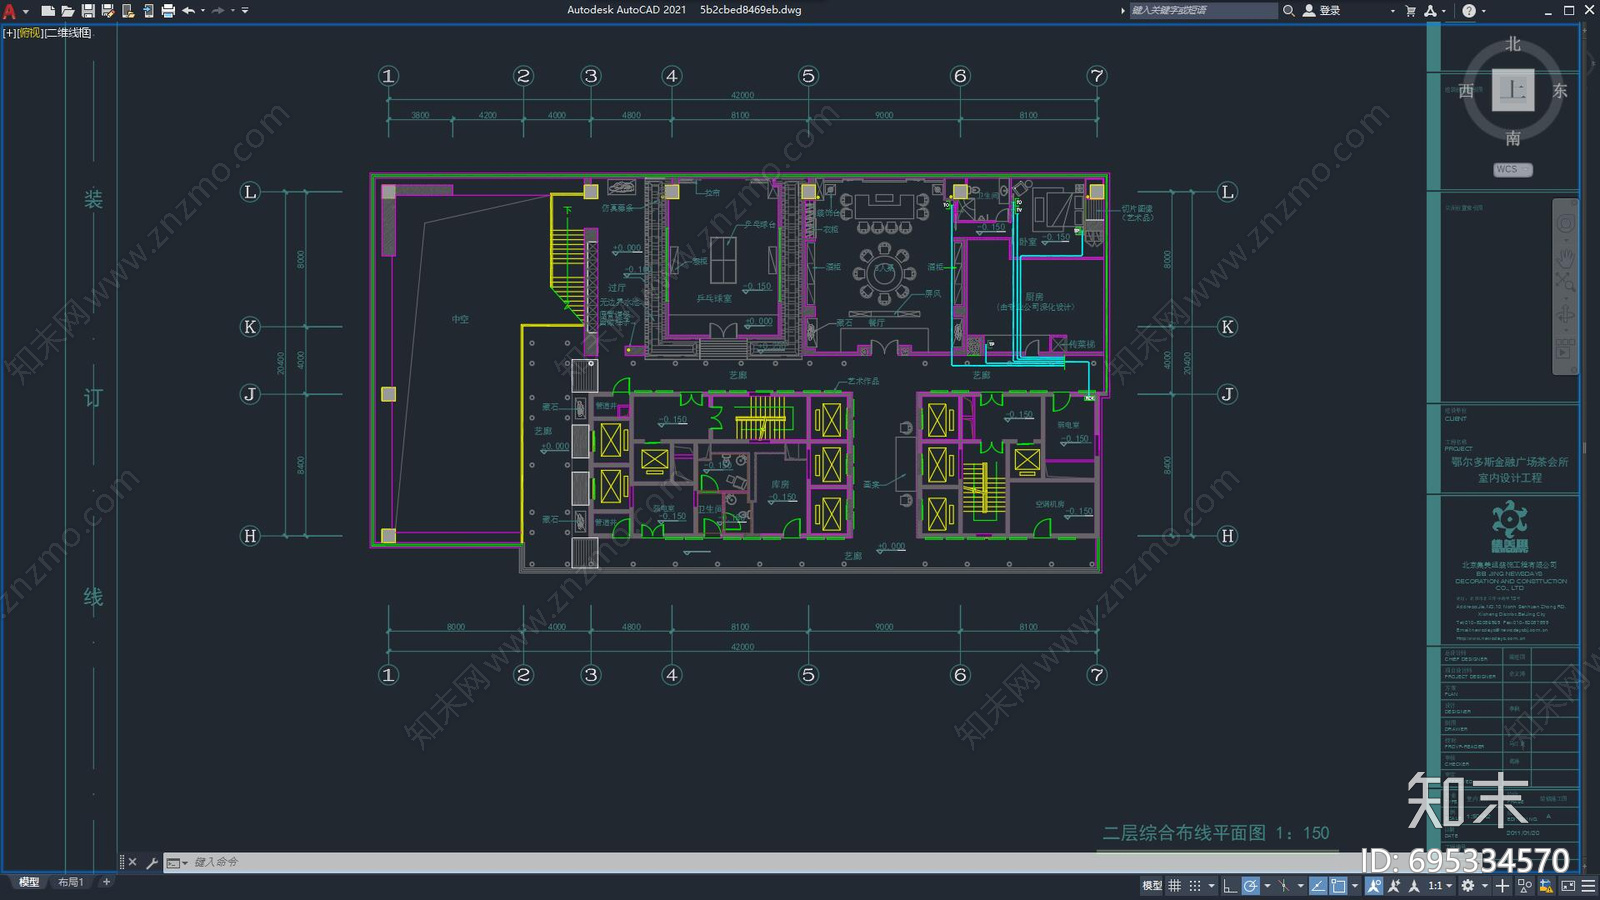Expand workspace switching dropdown arrow

click(1485, 885)
